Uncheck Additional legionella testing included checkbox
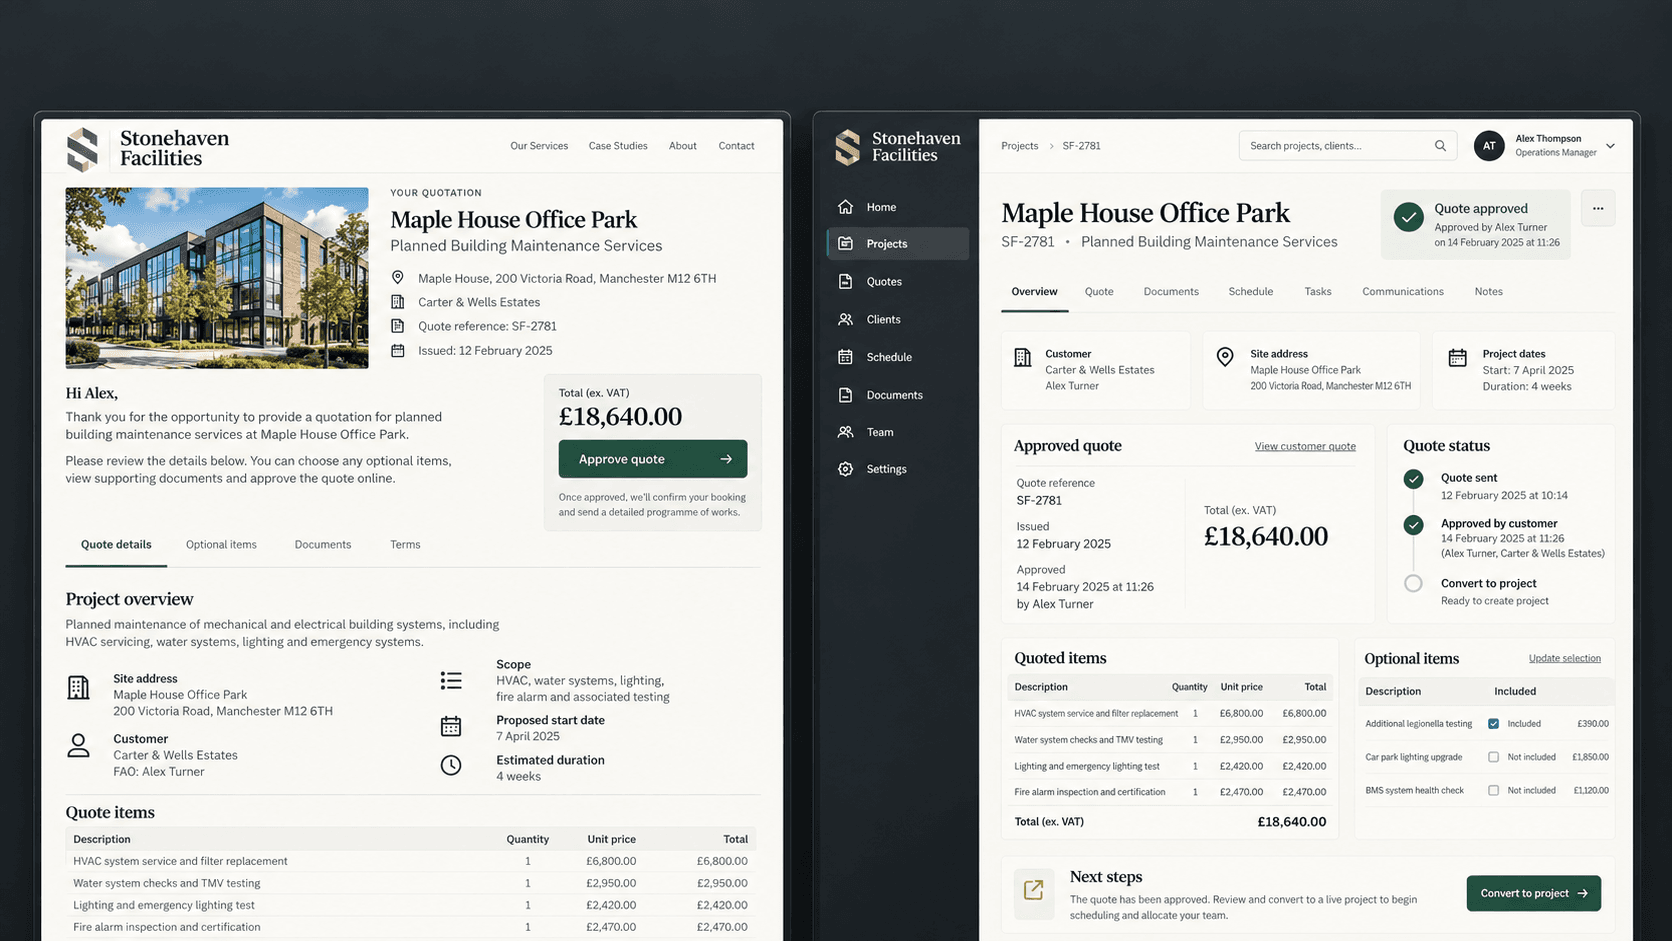 [1494, 724]
